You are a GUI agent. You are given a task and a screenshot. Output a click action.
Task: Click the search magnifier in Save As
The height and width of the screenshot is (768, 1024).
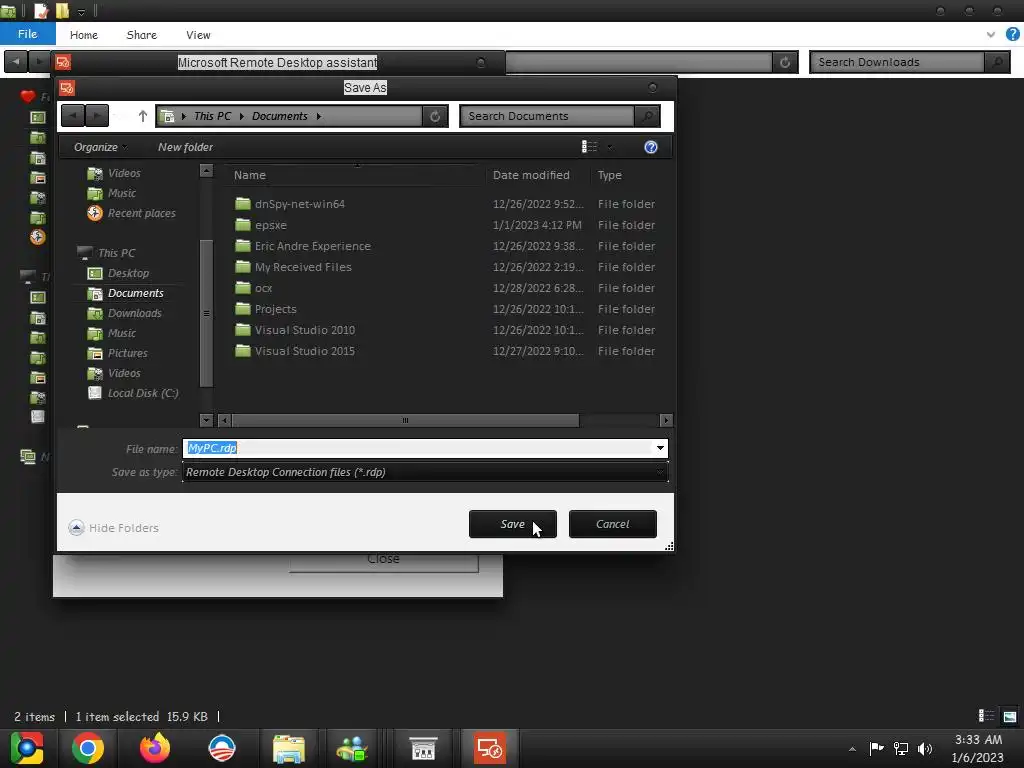[x=647, y=116]
